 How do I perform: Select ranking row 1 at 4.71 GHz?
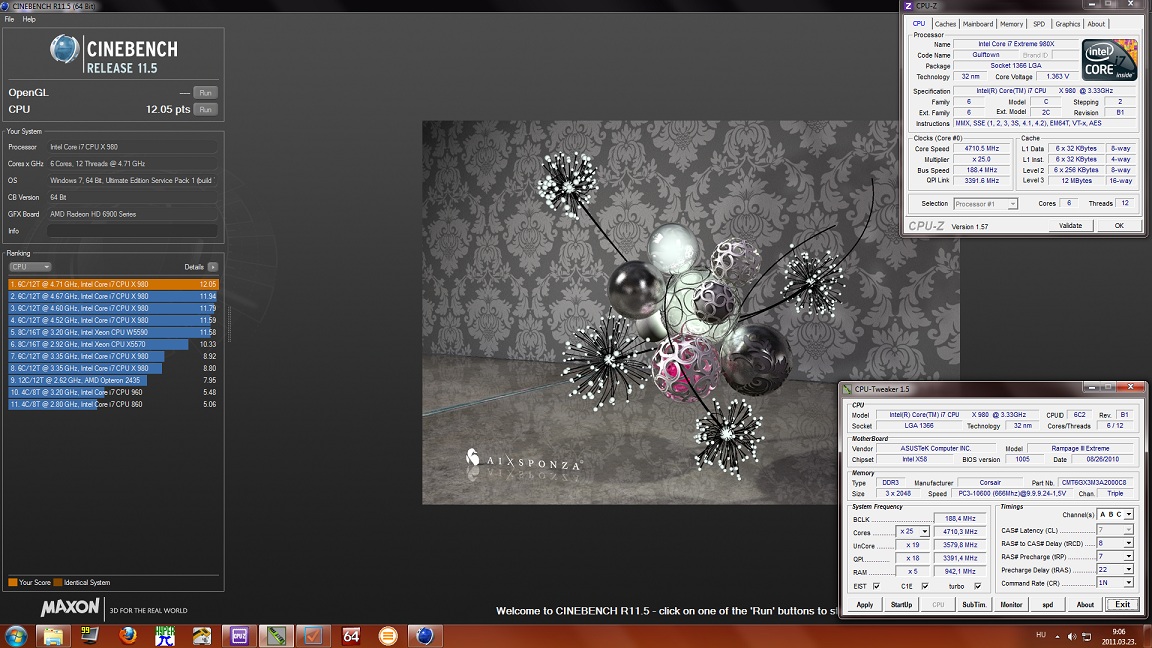113,284
